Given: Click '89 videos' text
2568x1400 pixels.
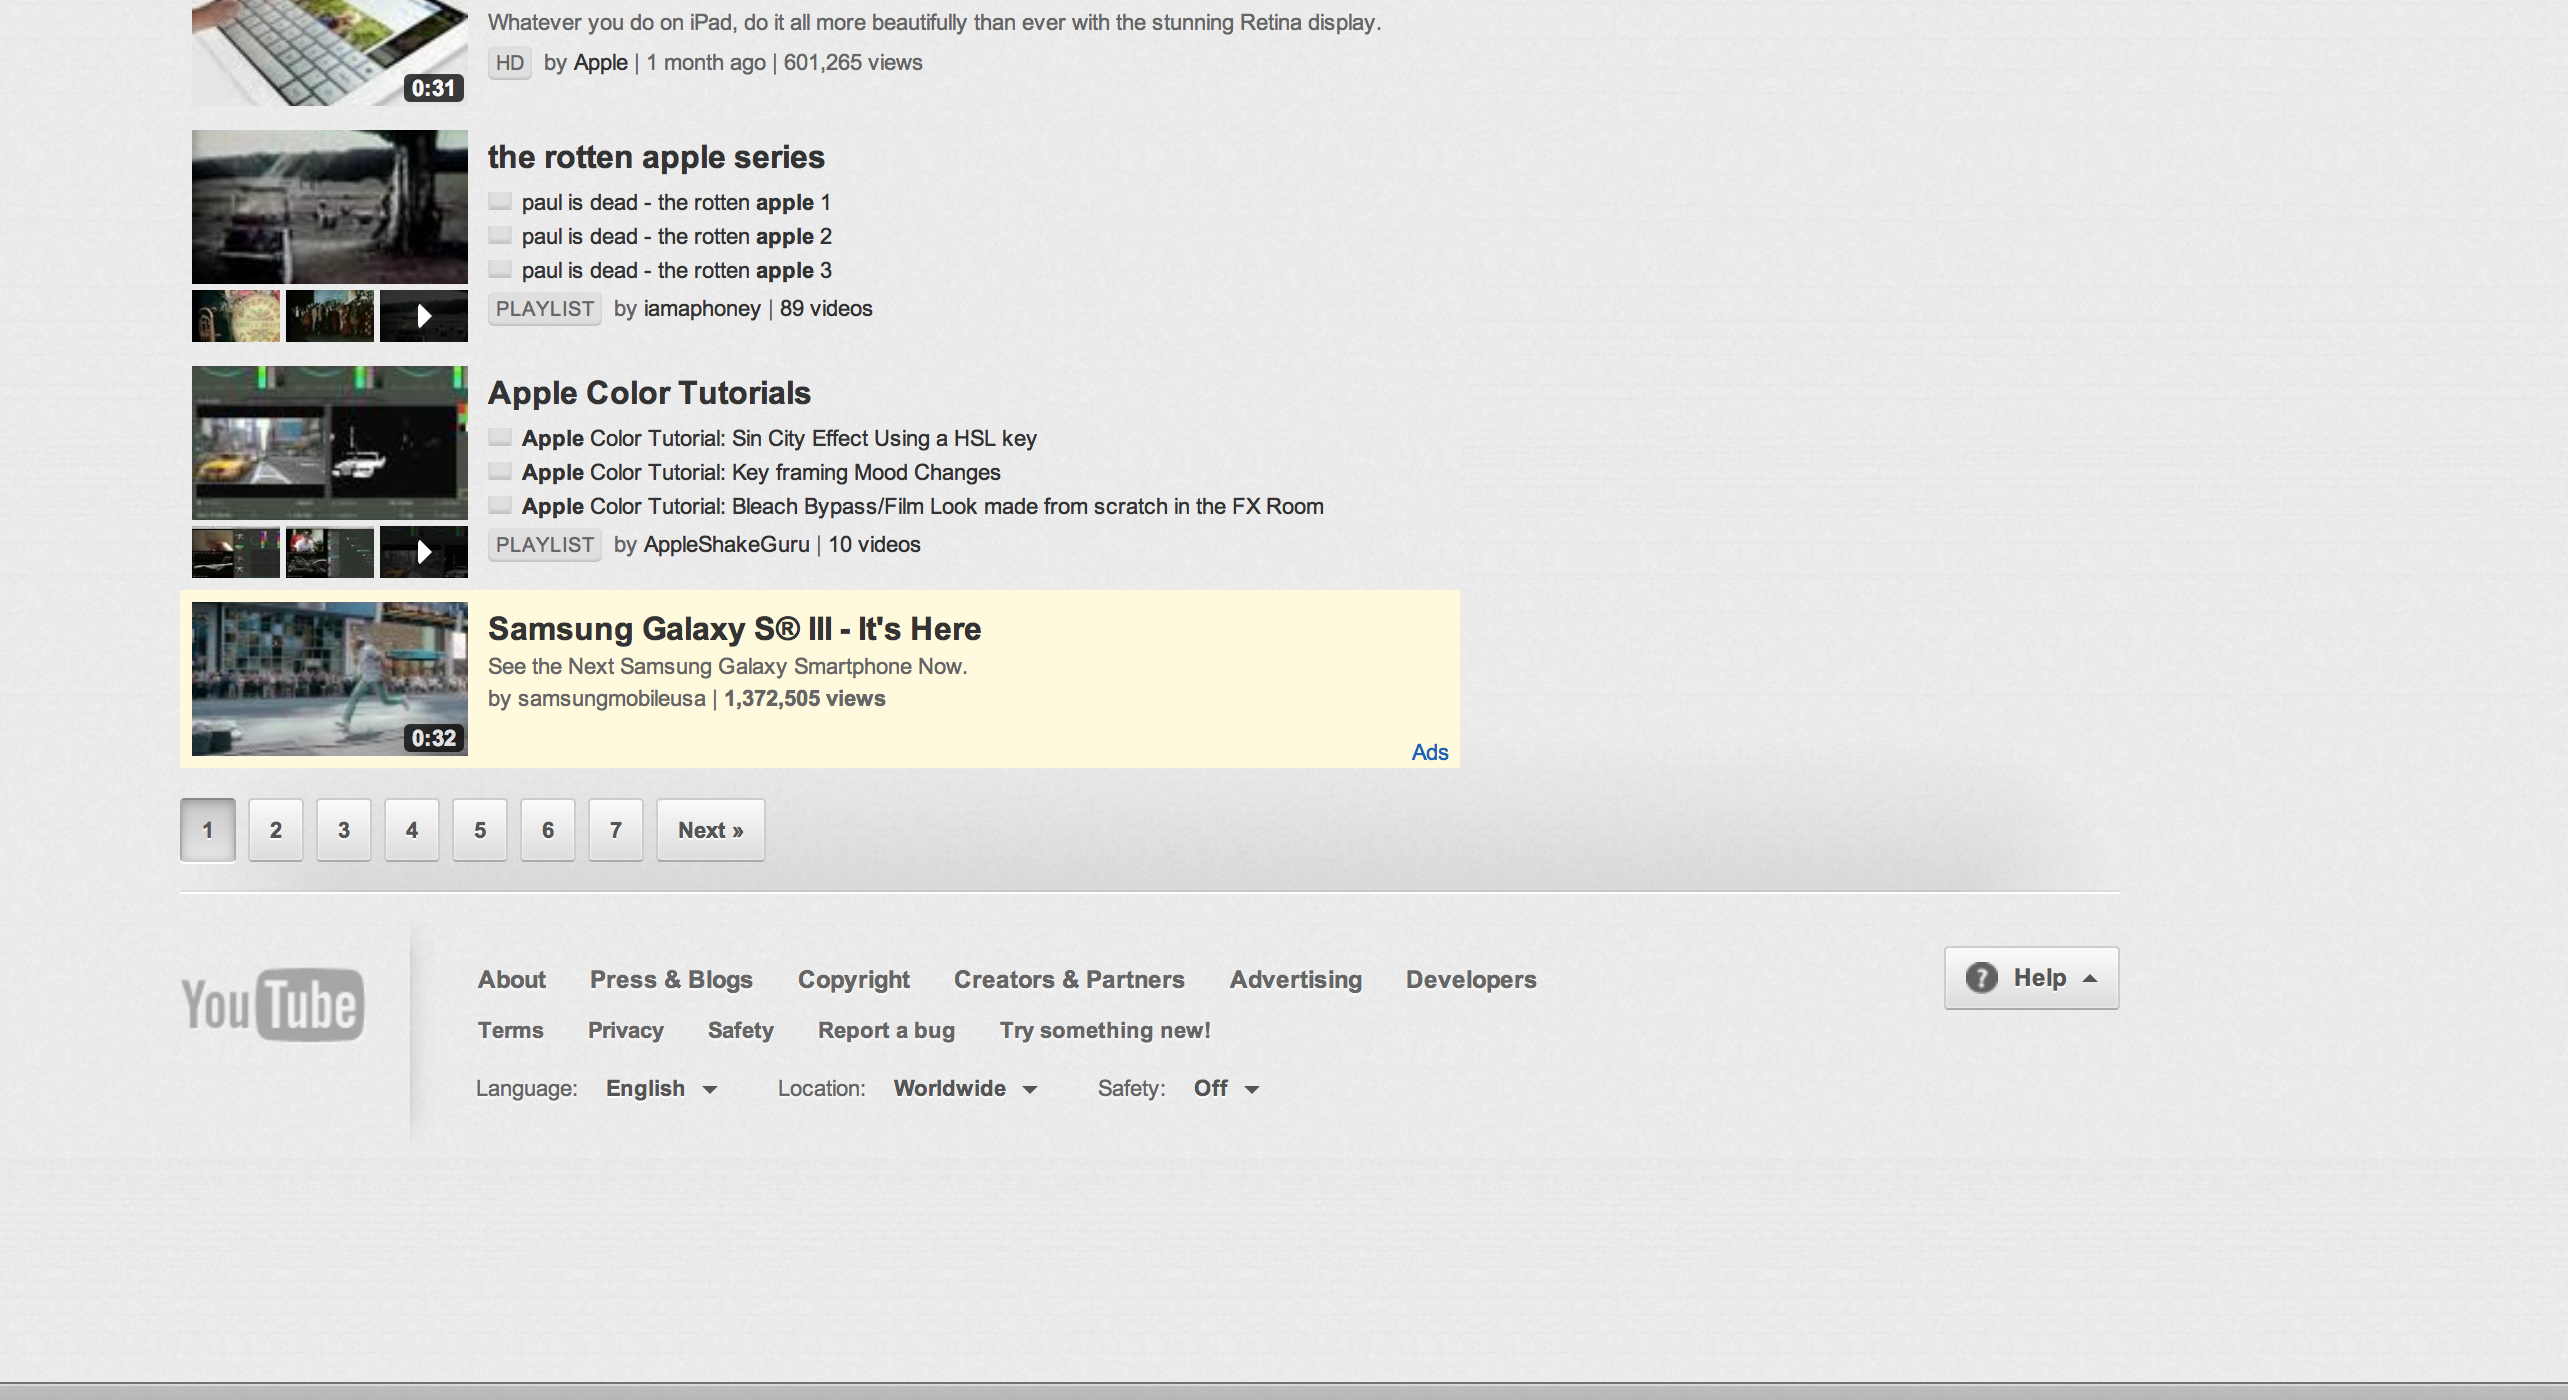Looking at the screenshot, I should [x=826, y=308].
